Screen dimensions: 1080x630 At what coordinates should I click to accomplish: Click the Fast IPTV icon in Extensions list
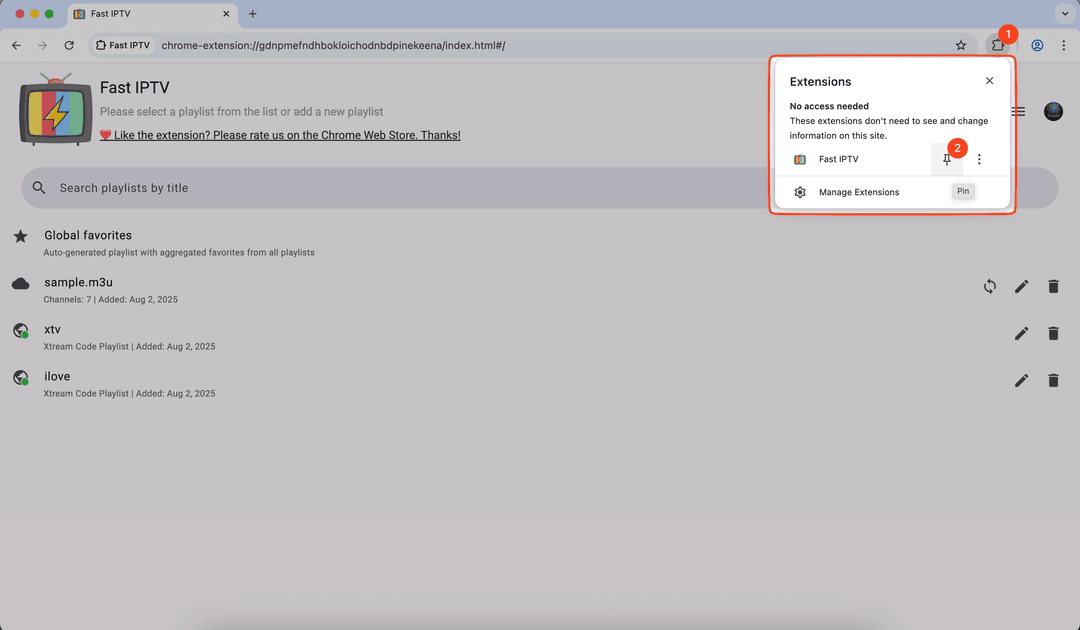coord(800,160)
